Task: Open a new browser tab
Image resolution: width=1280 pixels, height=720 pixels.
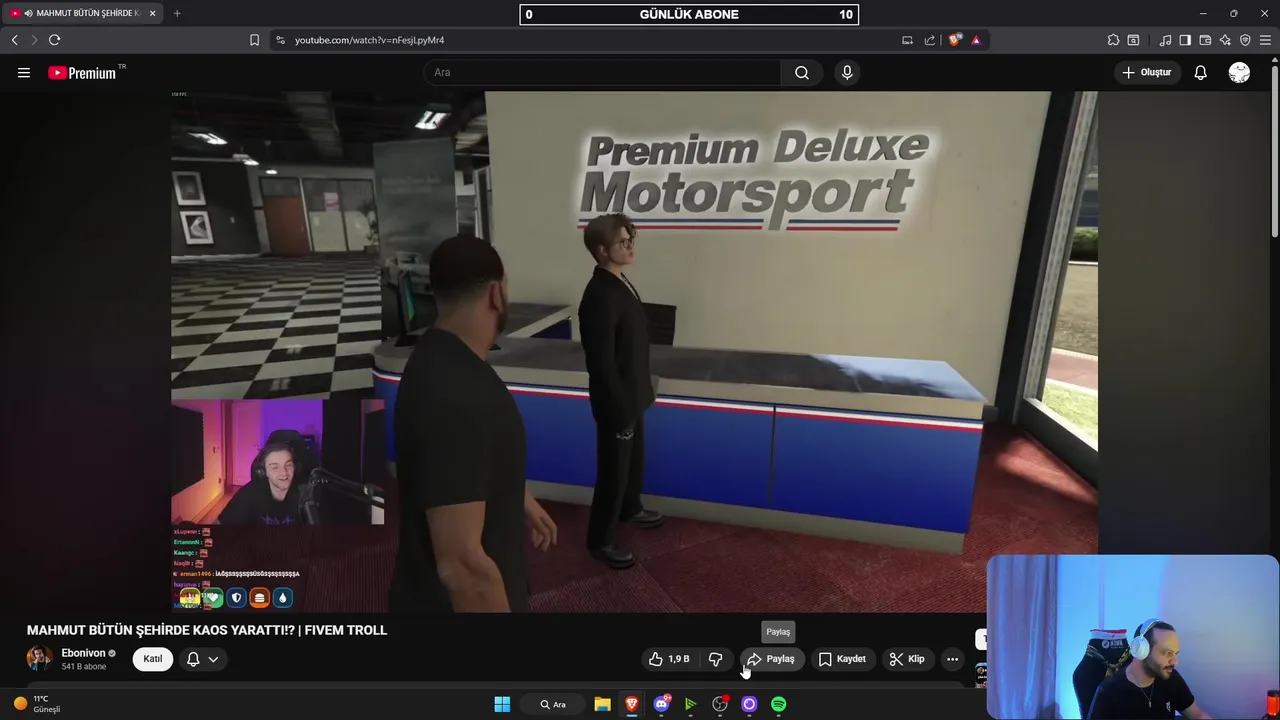Action: tap(177, 13)
